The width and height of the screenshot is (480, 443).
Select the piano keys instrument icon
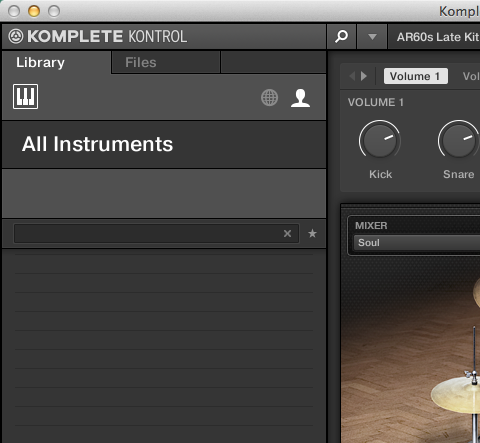point(25,97)
